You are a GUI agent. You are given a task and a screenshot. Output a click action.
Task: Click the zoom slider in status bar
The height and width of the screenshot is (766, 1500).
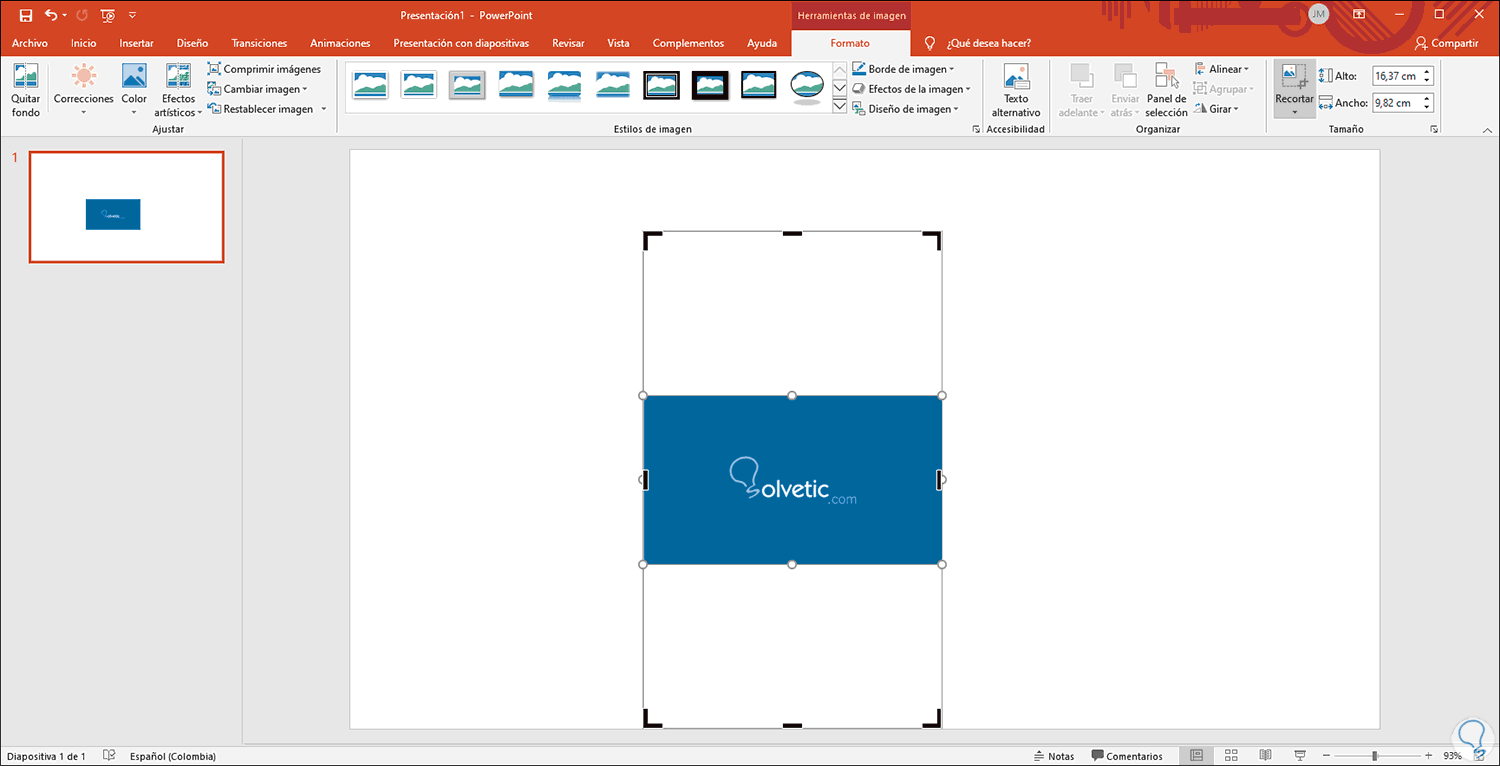point(1375,756)
